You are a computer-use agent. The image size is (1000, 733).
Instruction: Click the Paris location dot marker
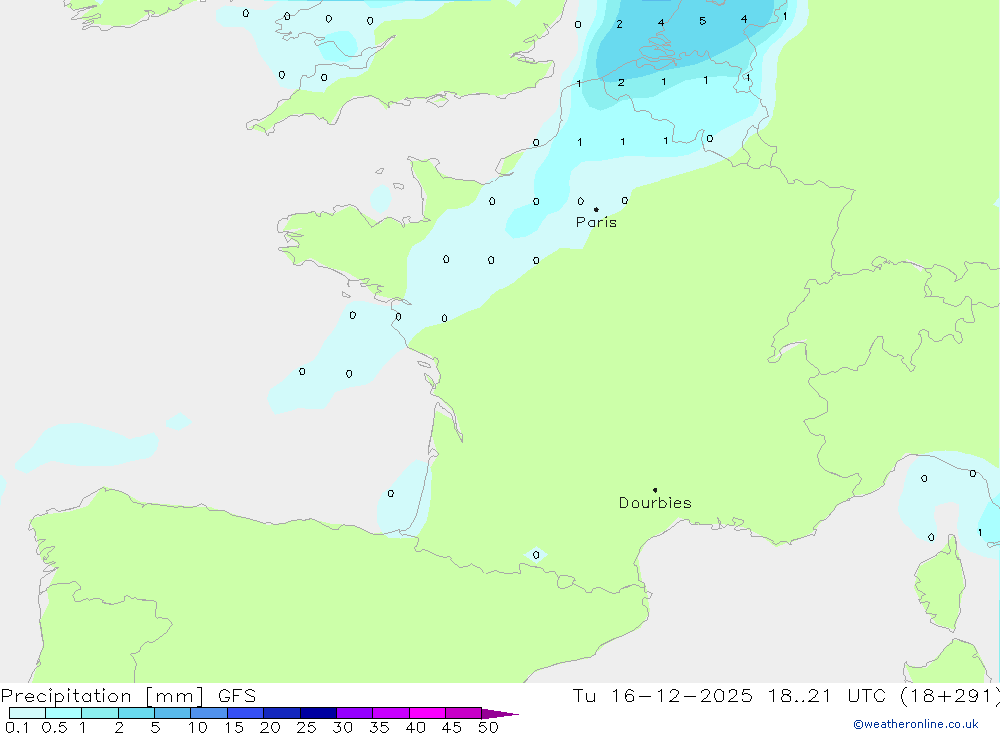596,209
